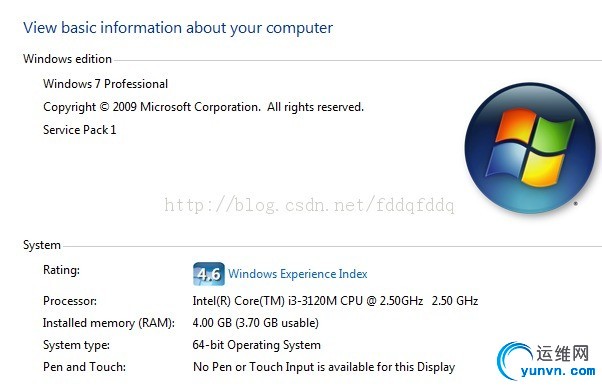Click the Microsoft copyright notice line
The height and width of the screenshot is (388, 602).
pyautogui.click(x=203, y=107)
